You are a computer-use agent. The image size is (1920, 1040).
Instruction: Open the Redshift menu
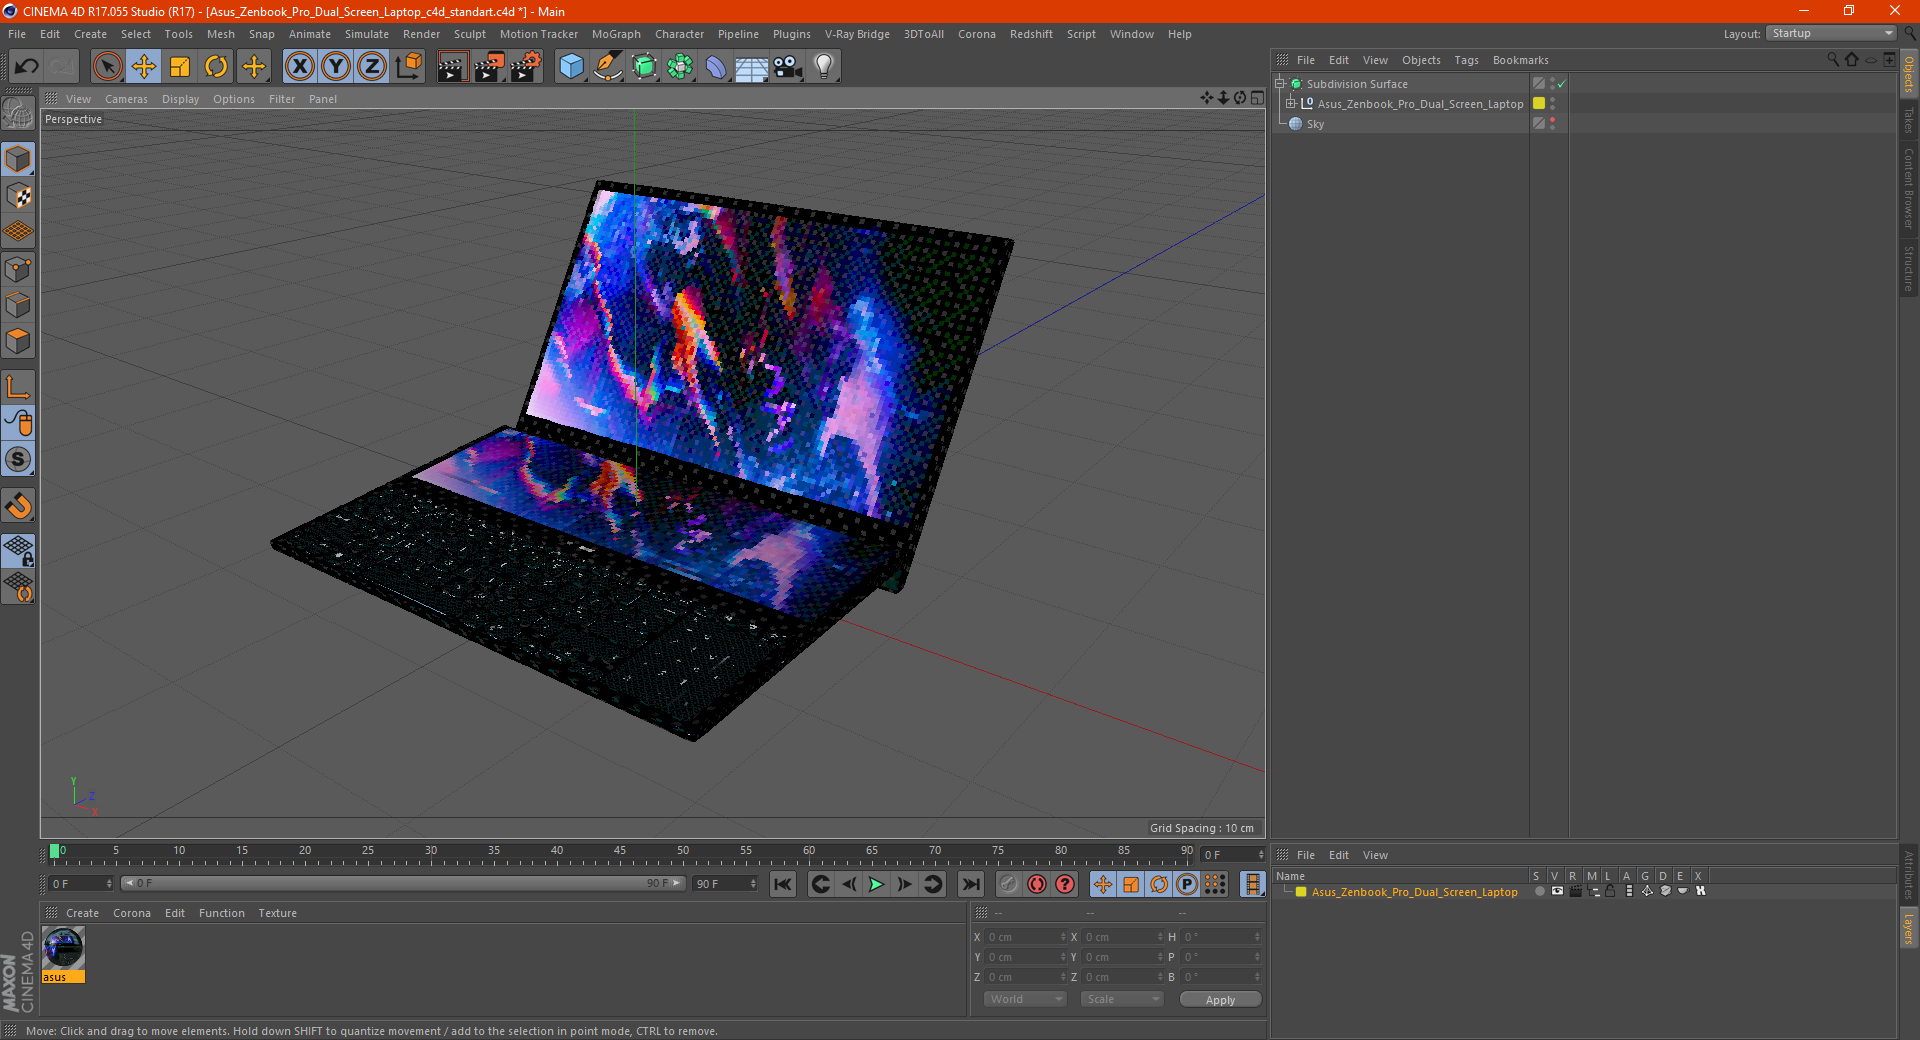[1031, 34]
